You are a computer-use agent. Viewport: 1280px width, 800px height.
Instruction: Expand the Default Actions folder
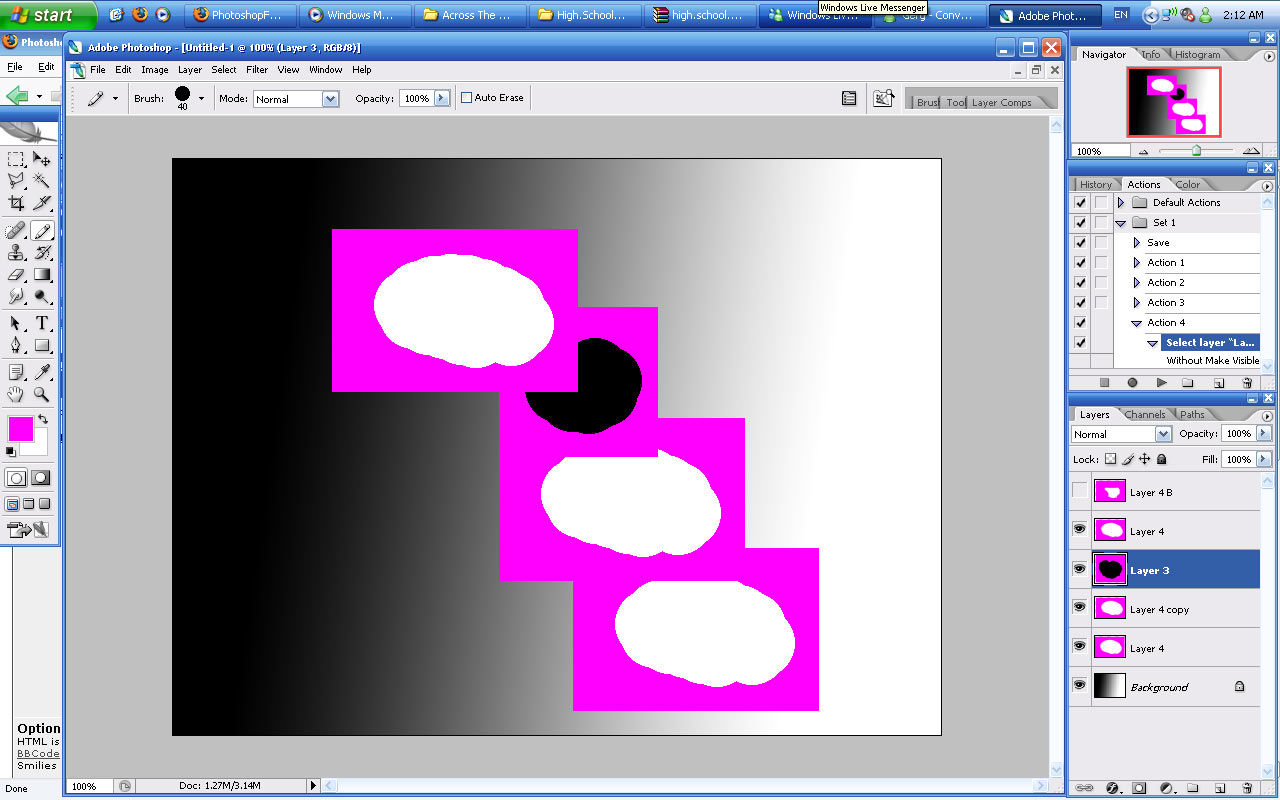pos(1121,203)
